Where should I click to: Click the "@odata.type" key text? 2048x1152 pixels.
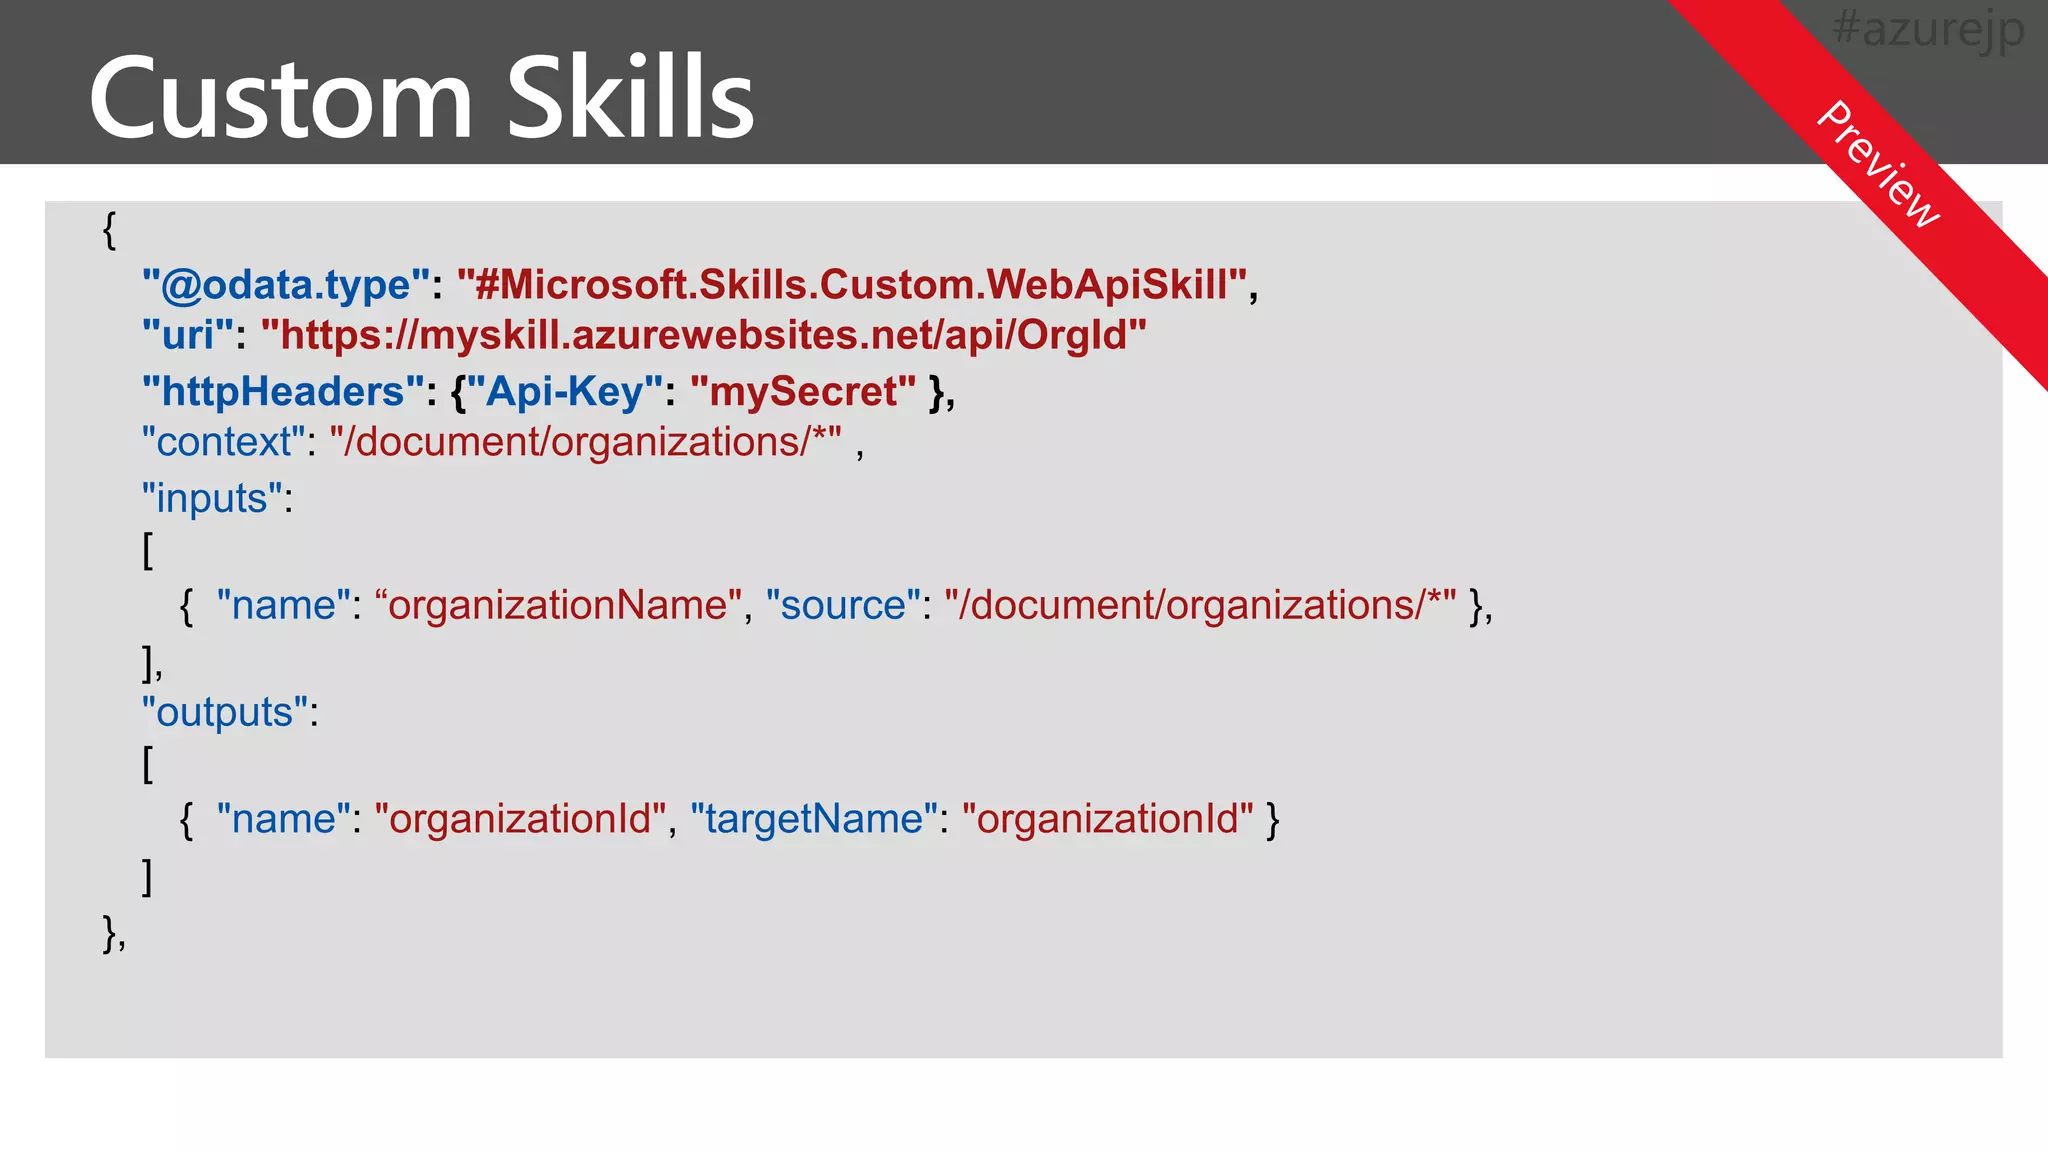click(x=285, y=285)
